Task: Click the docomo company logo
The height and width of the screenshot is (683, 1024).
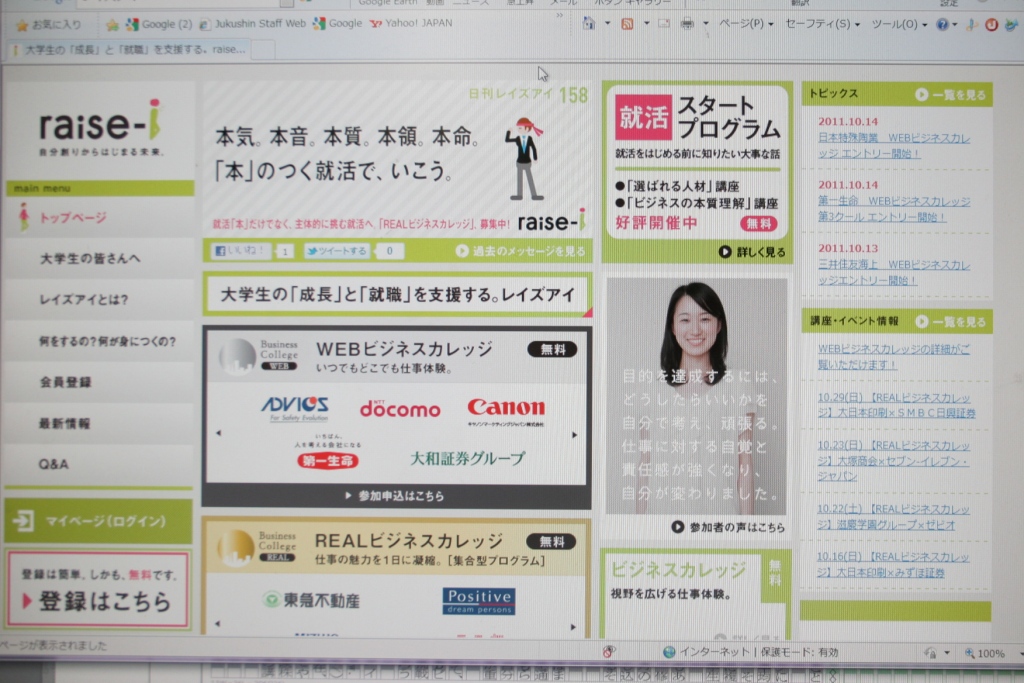Action: 400,409
